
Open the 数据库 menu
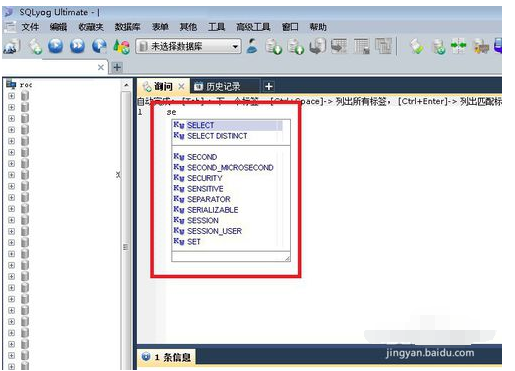[127, 27]
